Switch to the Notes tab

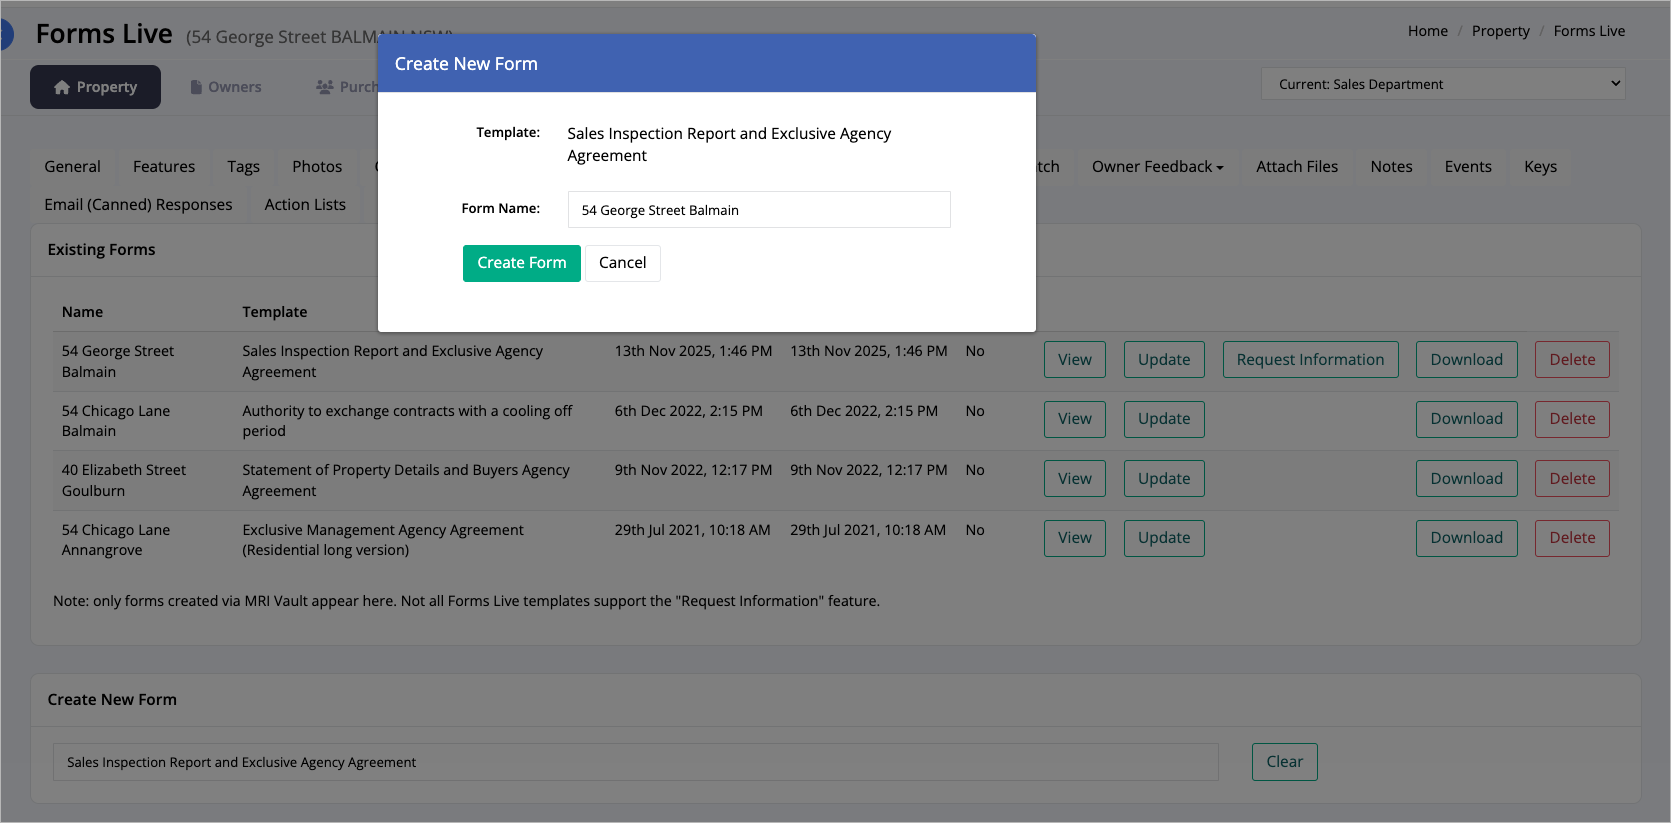(x=1391, y=167)
